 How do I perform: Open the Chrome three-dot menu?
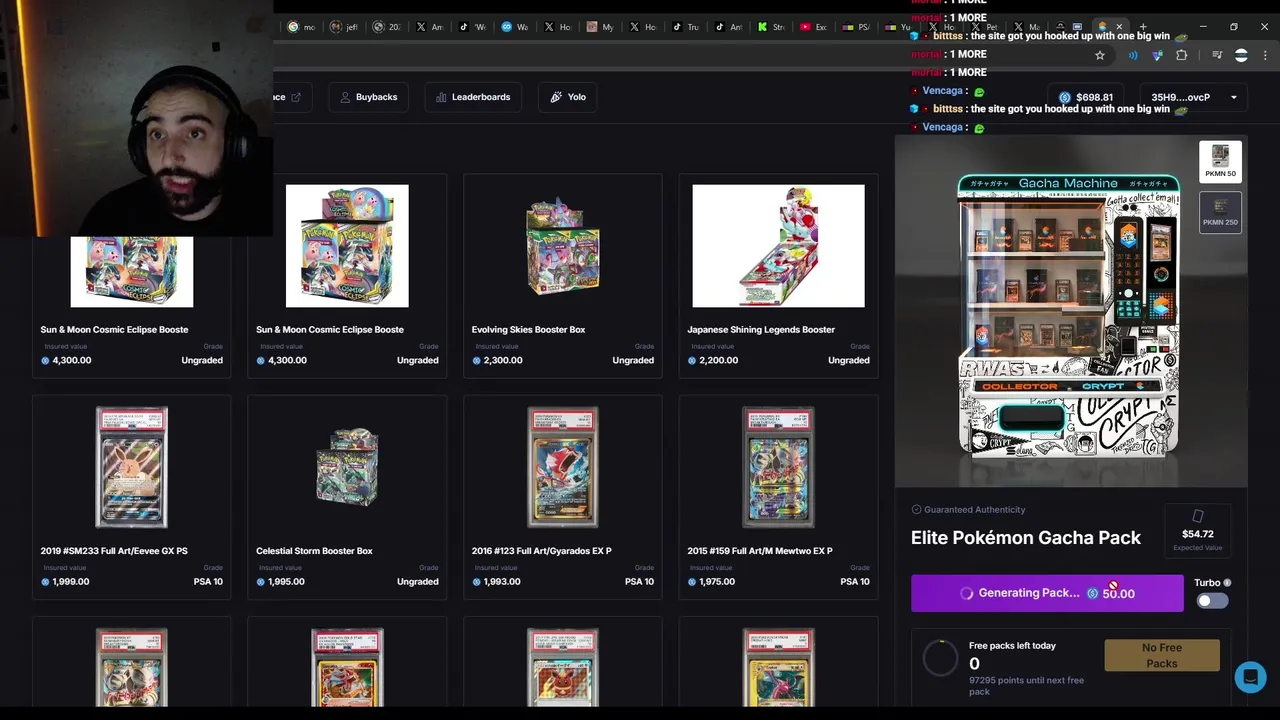pos(1265,56)
